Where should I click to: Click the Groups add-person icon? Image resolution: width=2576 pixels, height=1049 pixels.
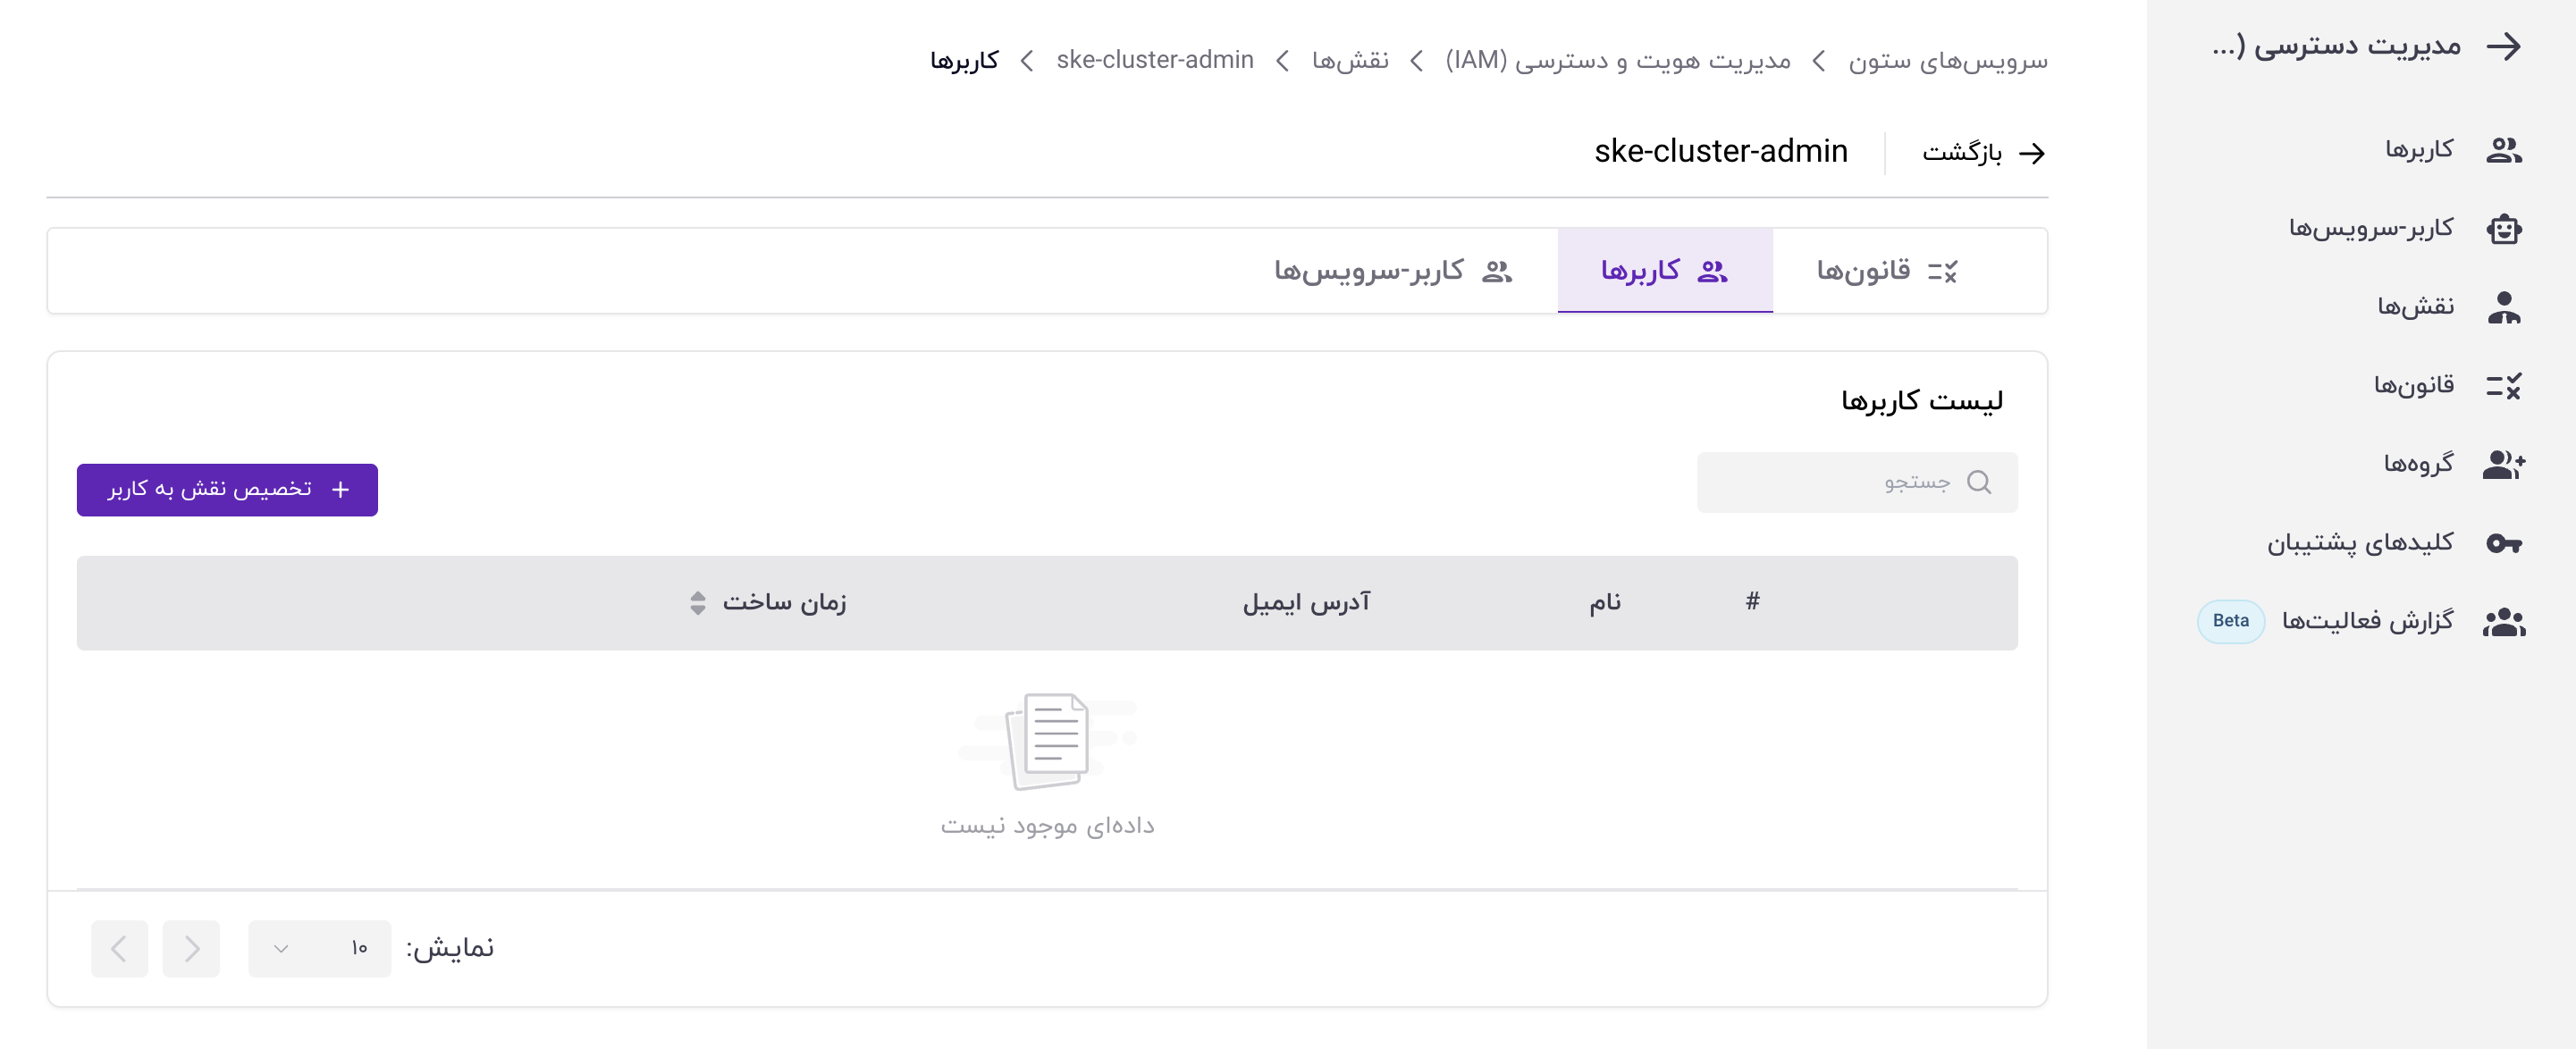[x=2503, y=464]
